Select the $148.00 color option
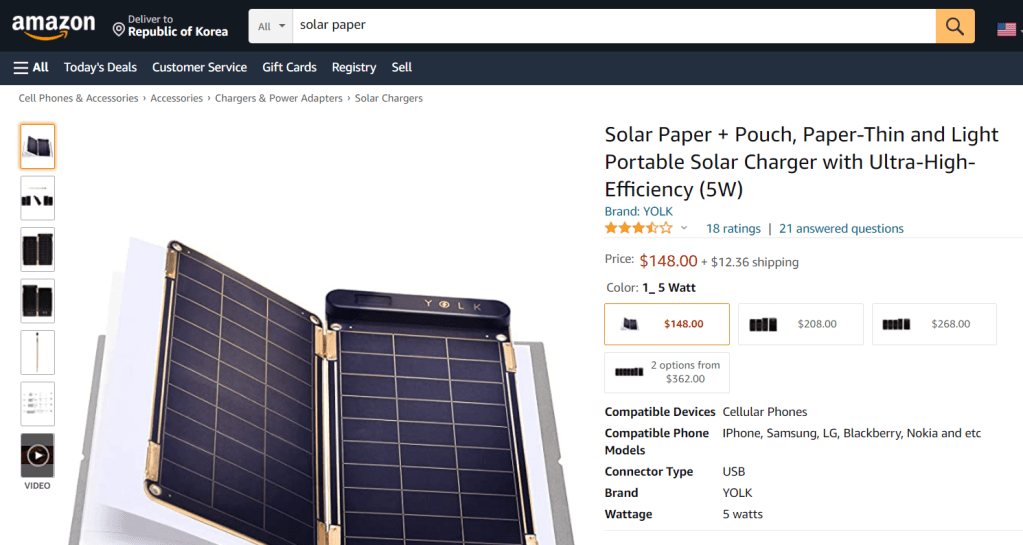This screenshot has width=1023, height=545. click(x=667, y=324)
